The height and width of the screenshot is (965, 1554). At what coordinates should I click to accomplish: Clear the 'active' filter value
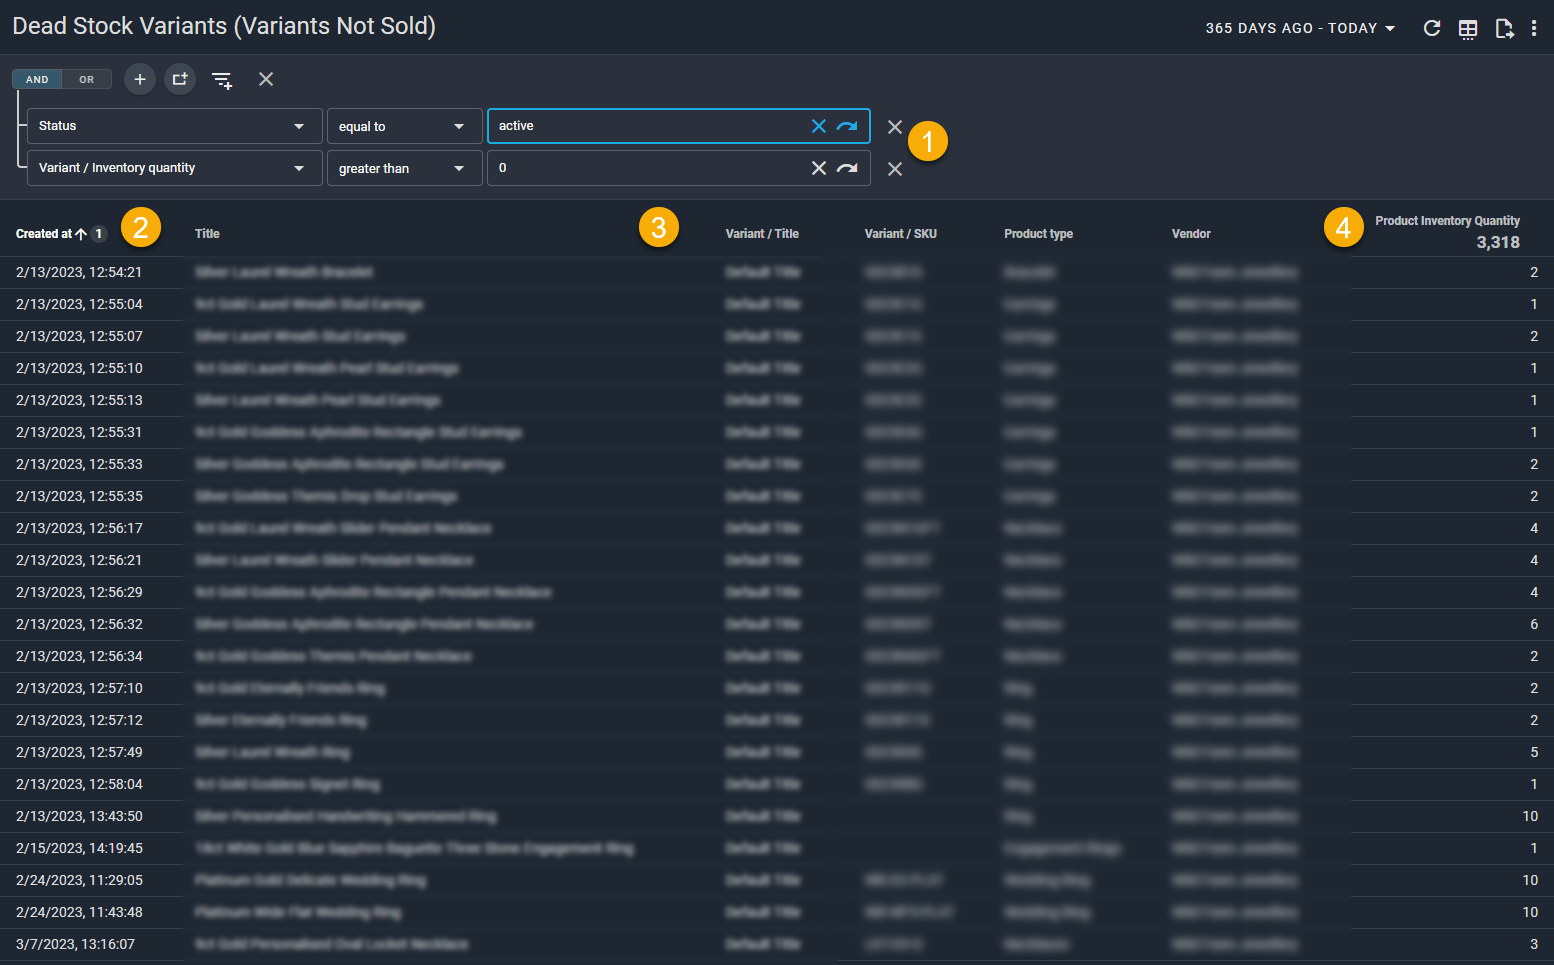click(818, 126)
